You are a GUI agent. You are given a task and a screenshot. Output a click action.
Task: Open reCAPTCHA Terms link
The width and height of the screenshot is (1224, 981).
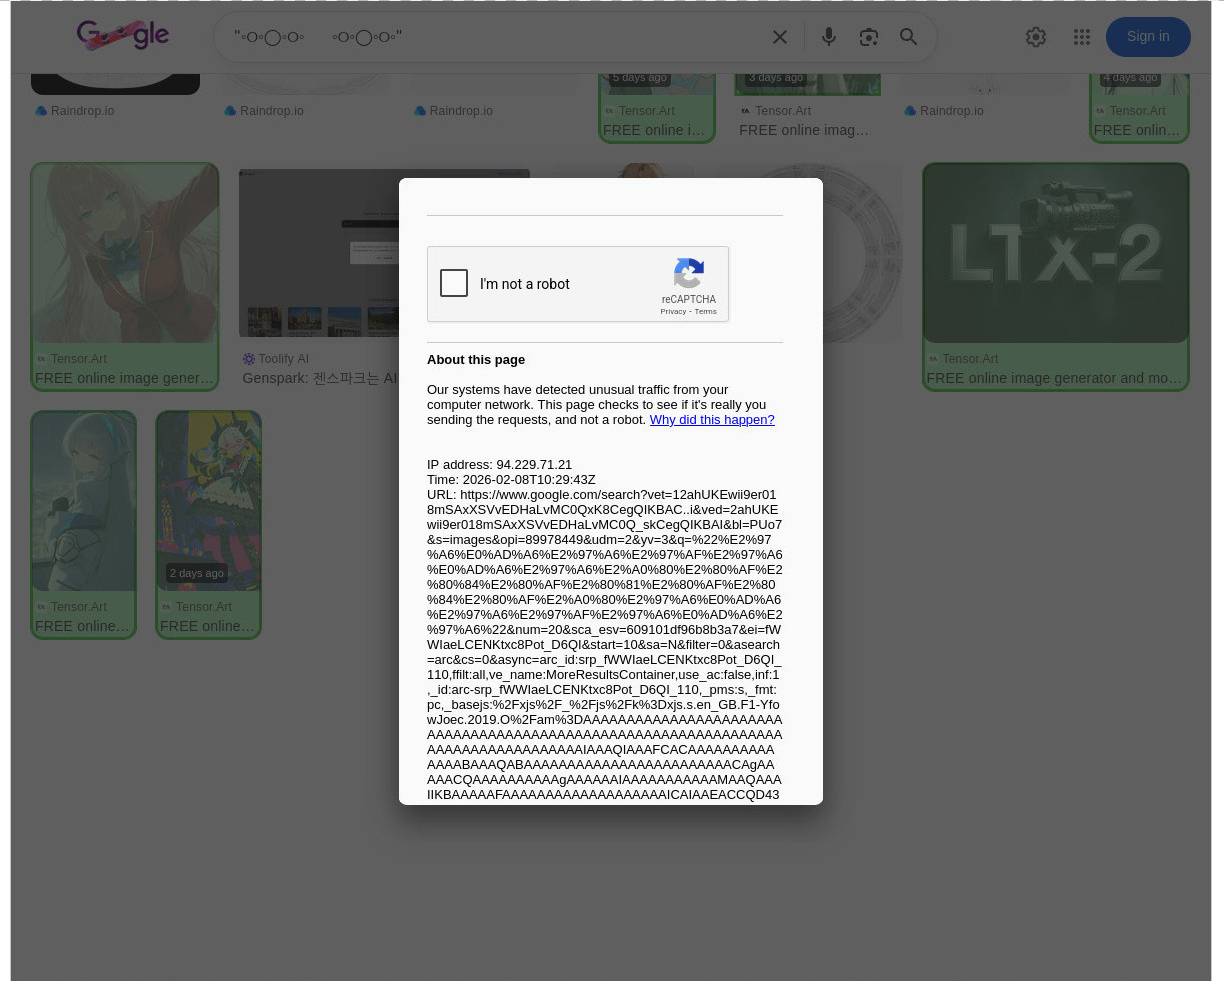pos(705,312)
